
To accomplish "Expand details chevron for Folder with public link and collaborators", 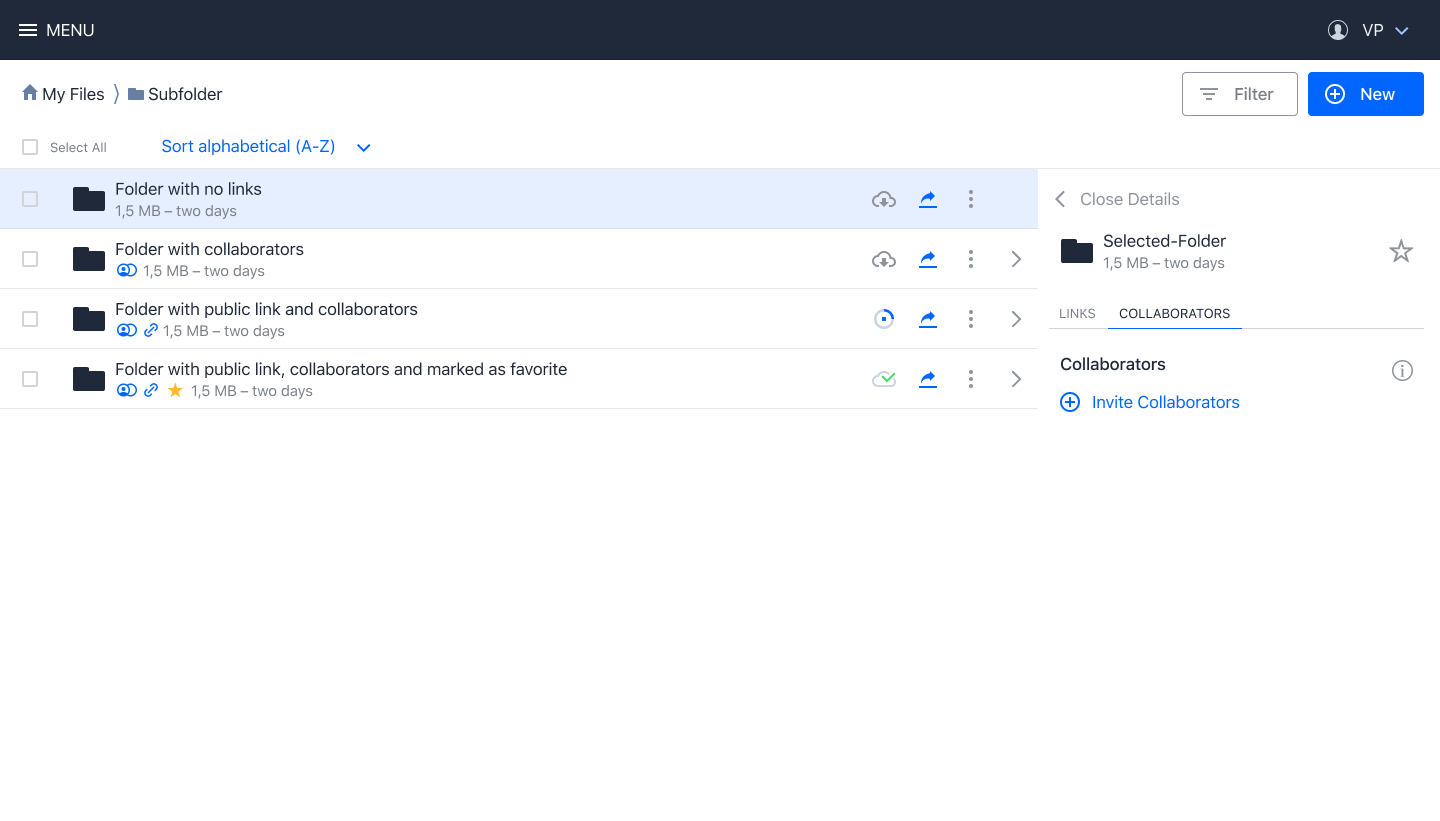I will pos(1016,319).
